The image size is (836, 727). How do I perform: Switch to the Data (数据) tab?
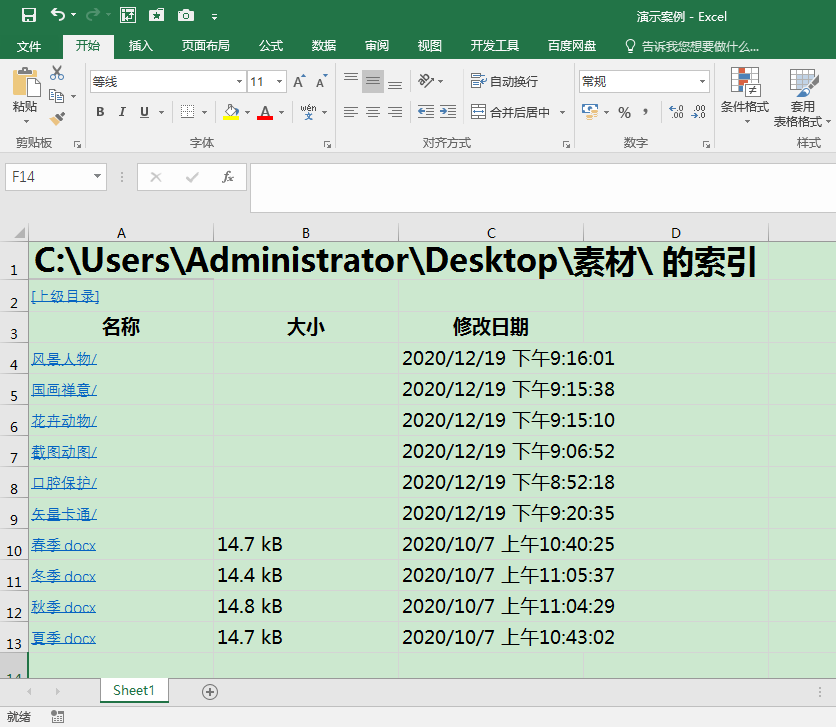point(324,46)
